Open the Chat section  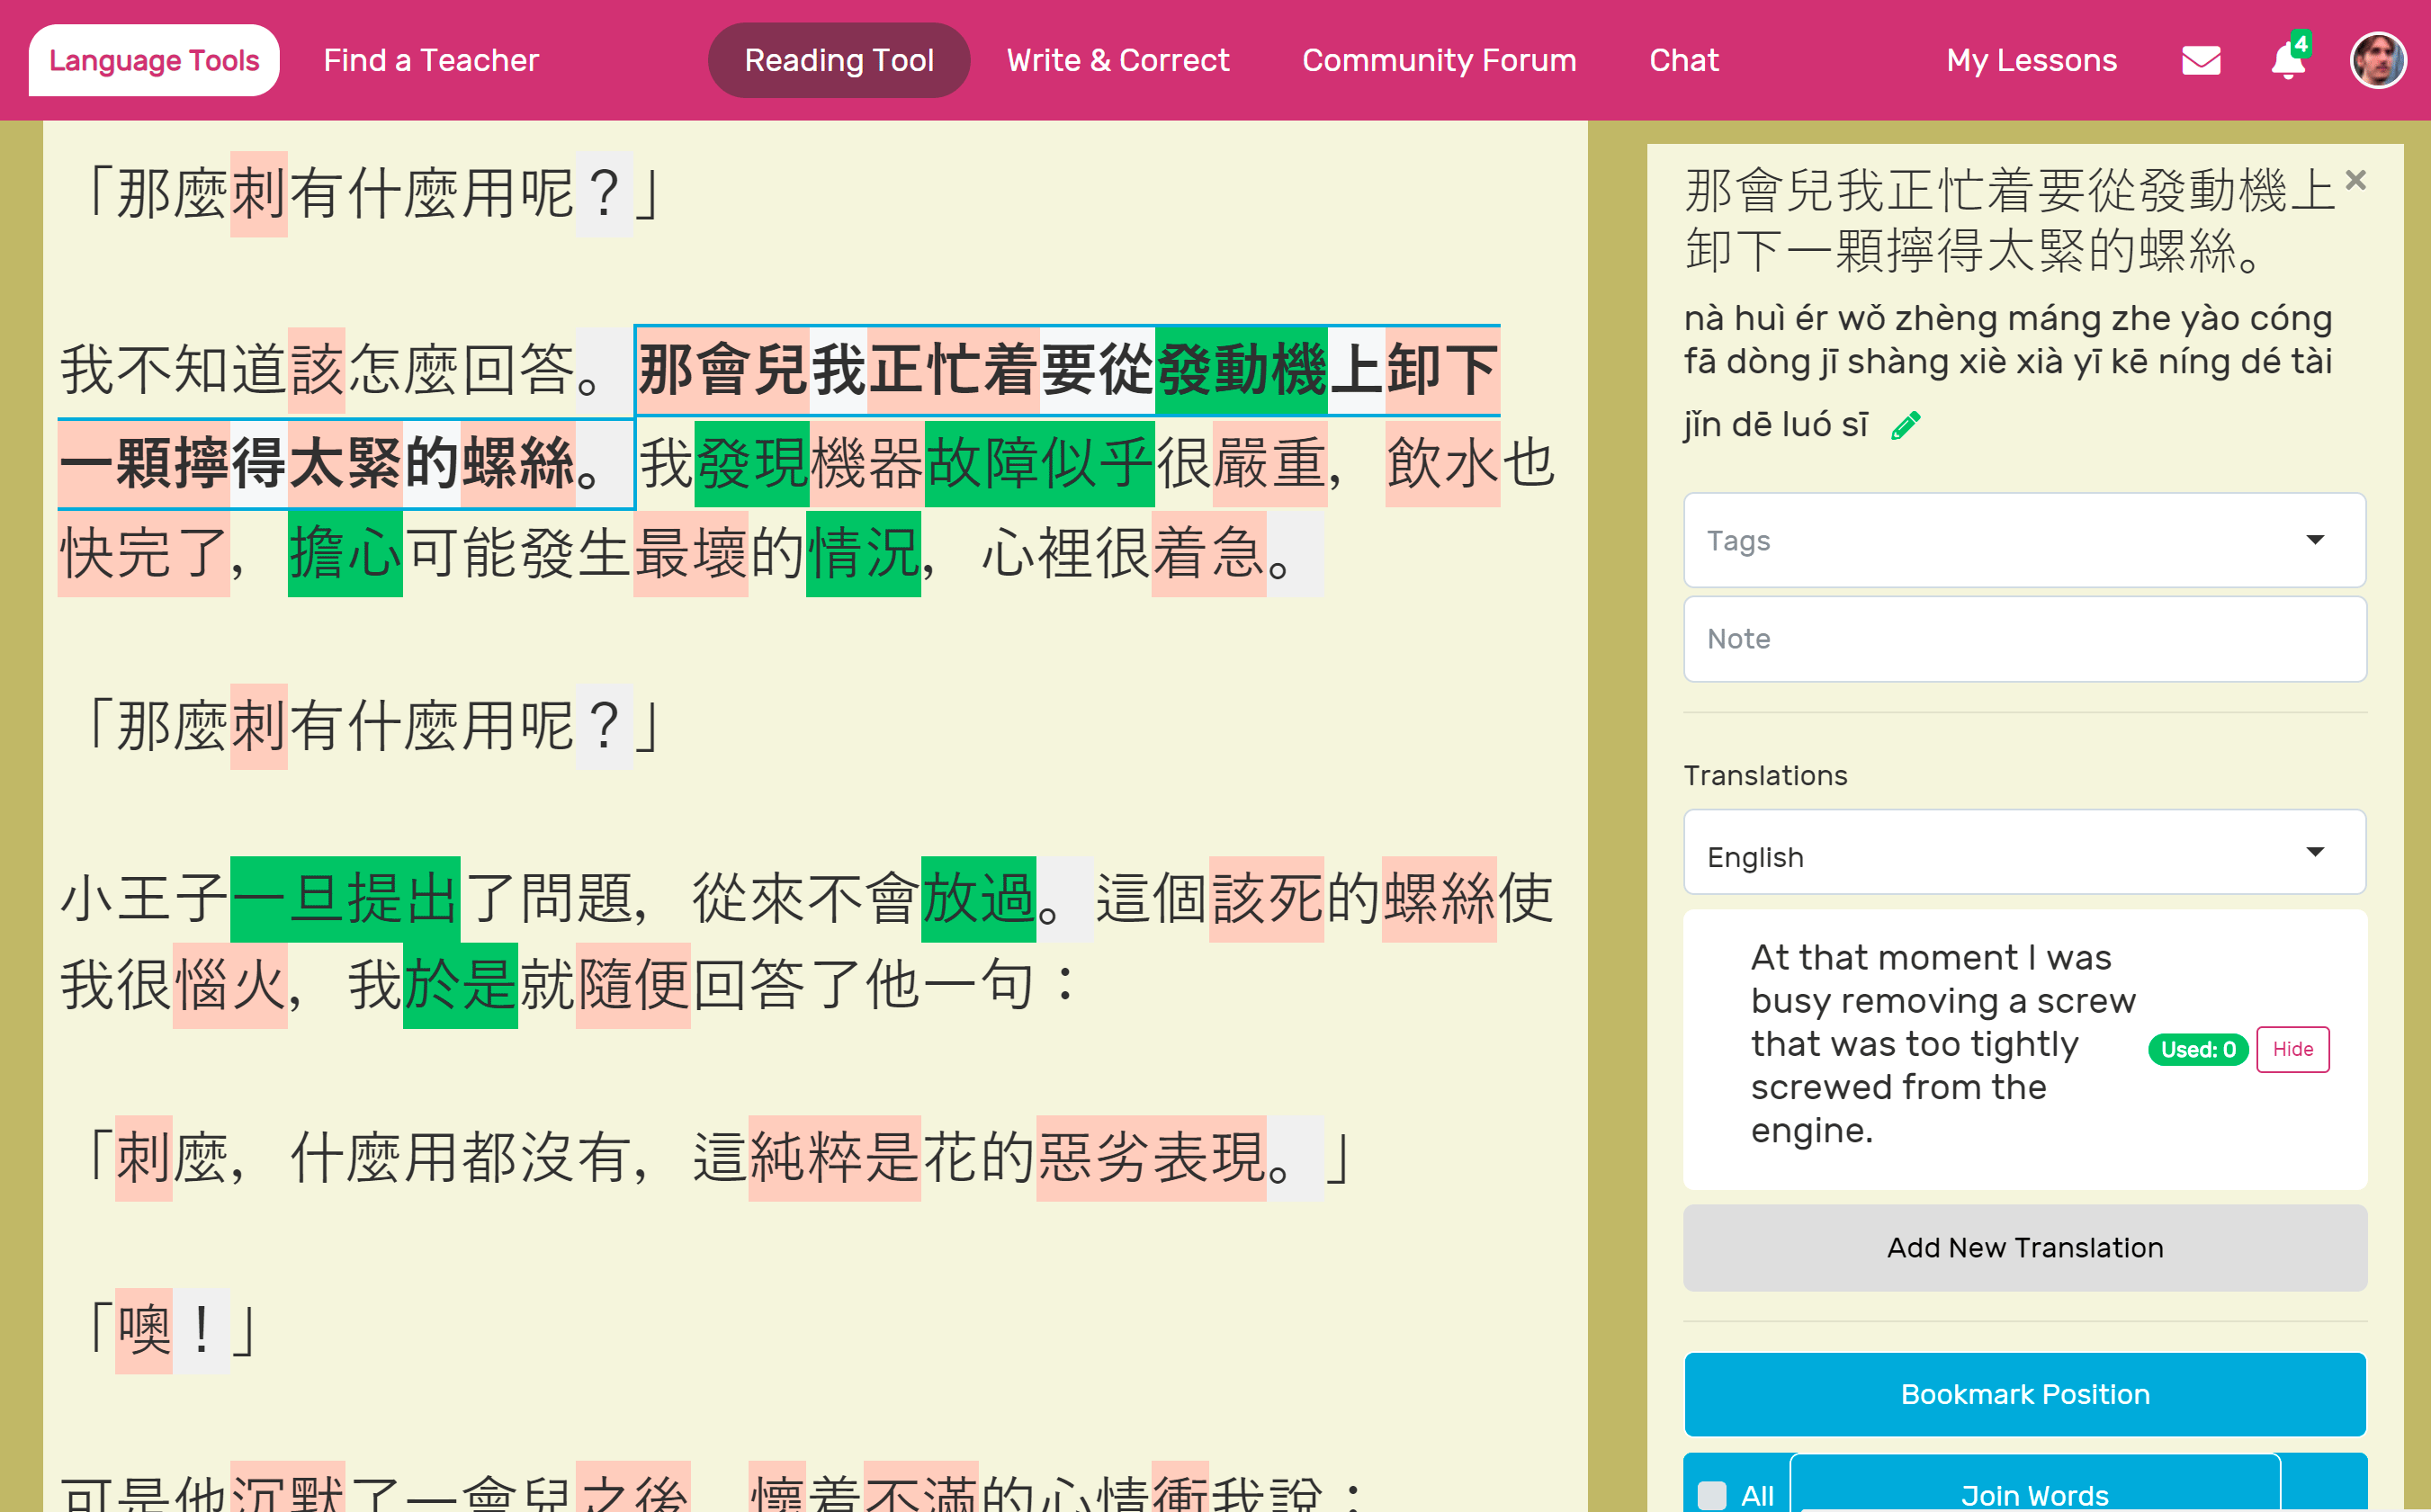click(1684, 59)
